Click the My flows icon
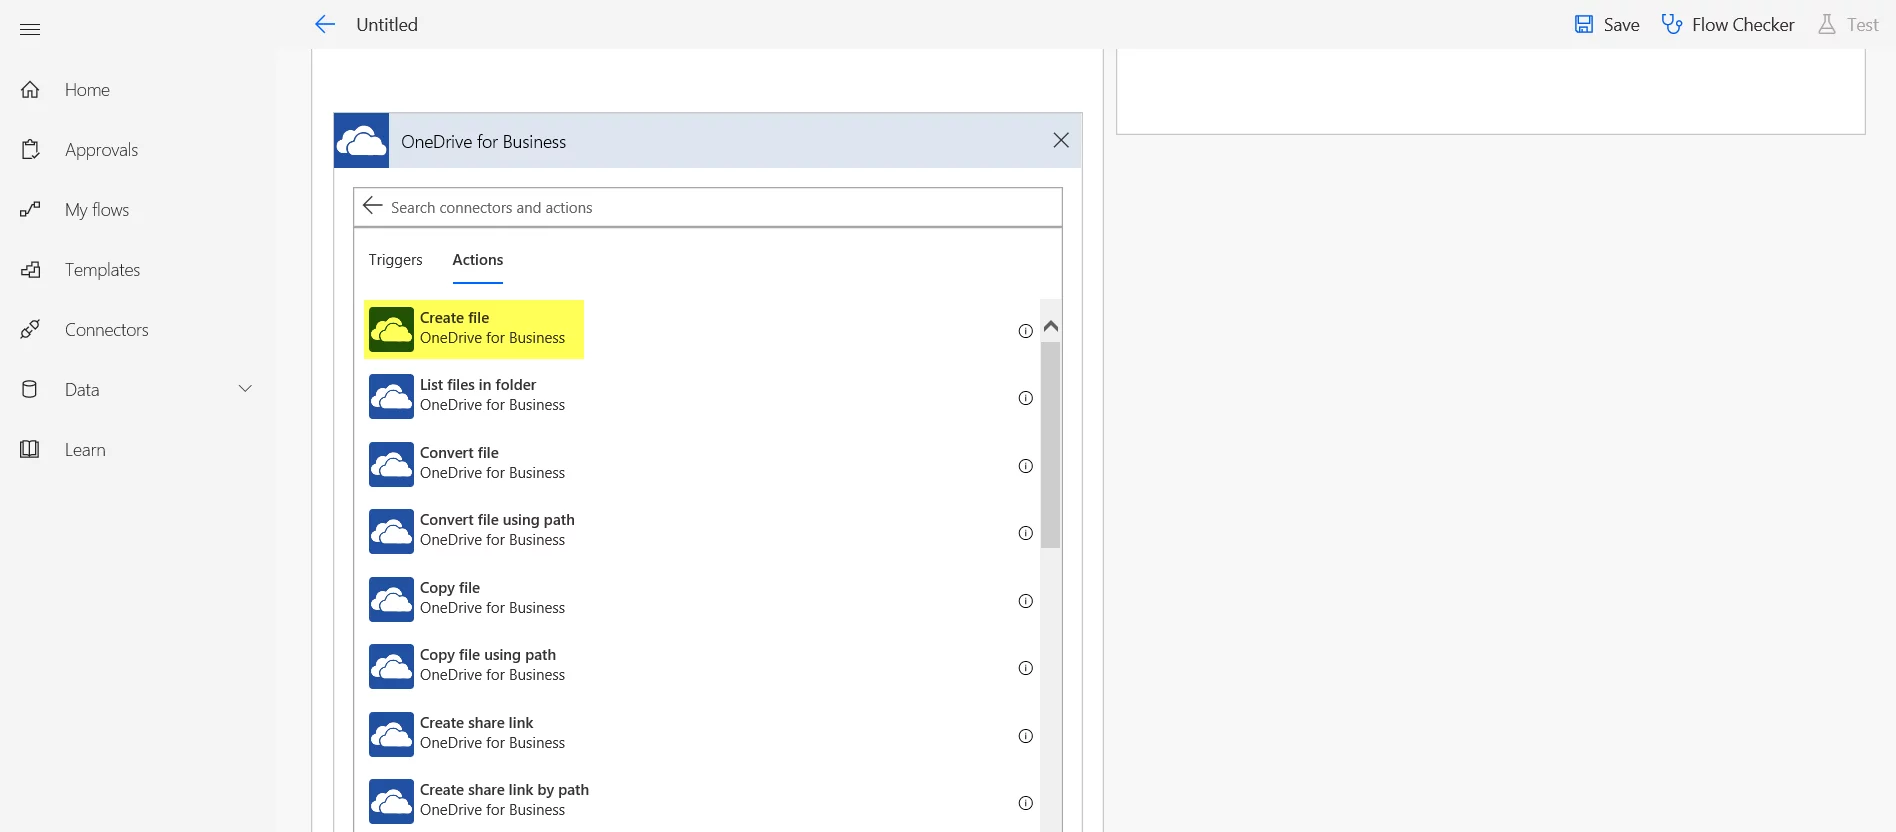Viewport: 1896px width, 832px height. (x=30, y=210)
